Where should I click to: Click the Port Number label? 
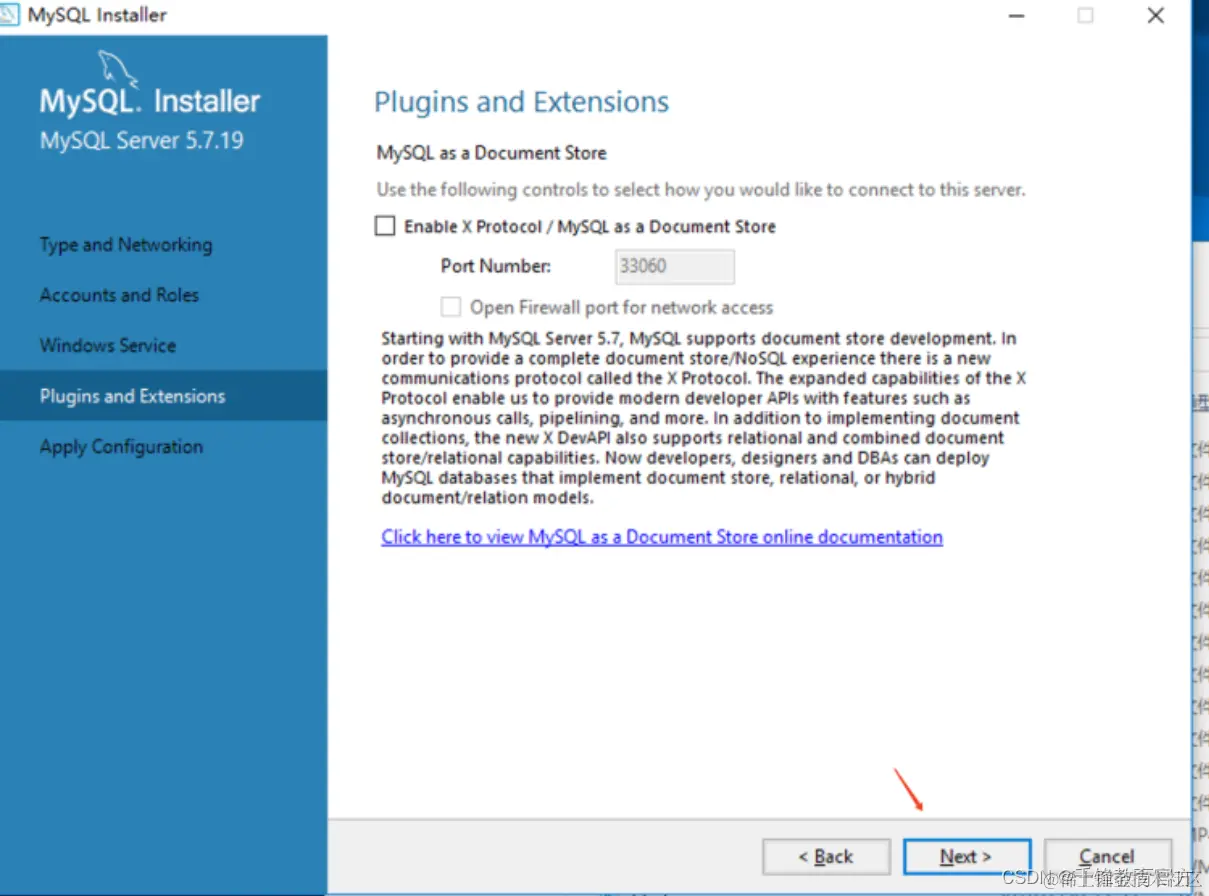(496, 266)
